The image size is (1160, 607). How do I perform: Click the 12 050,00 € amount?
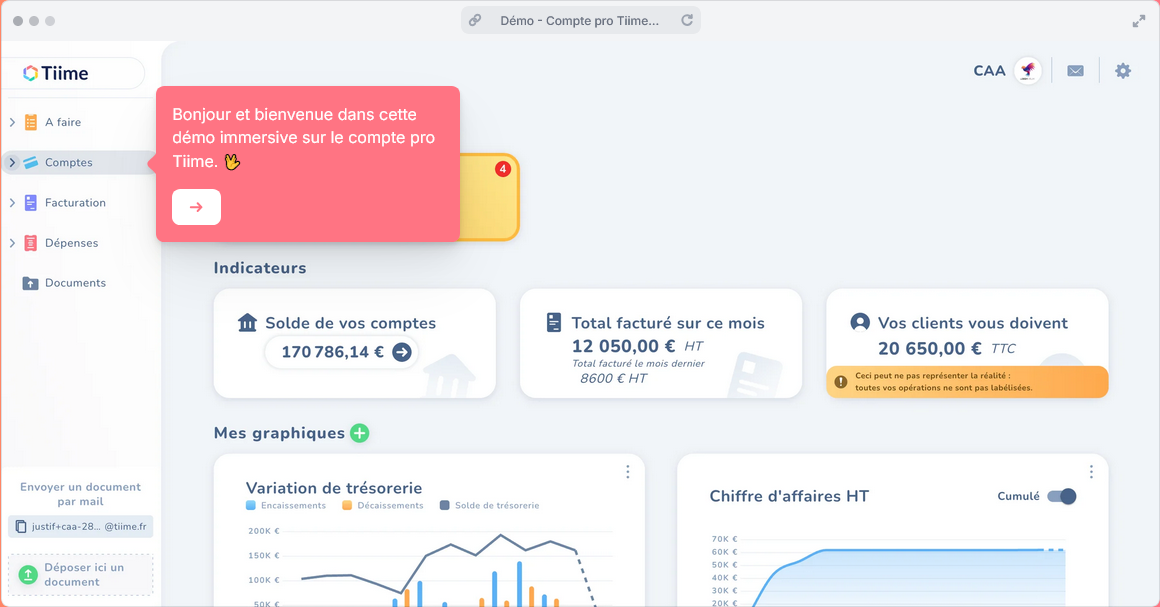(x=624, y=346)
